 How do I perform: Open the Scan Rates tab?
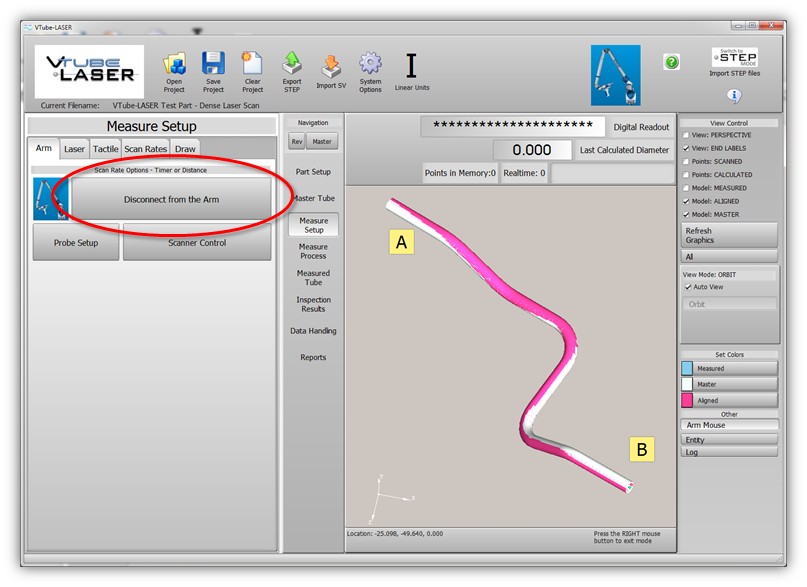145,149
